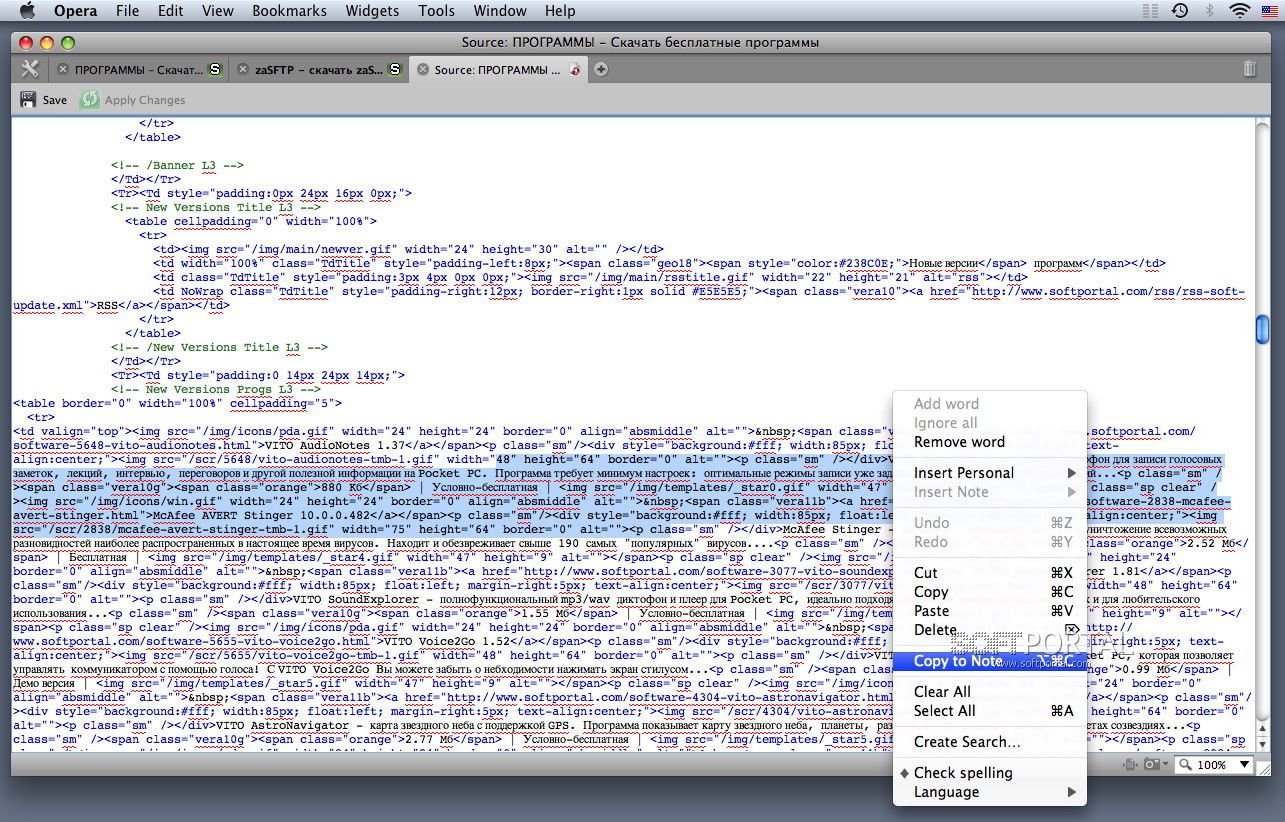Toggle the Opera panels wrench icon

(x=30, y=69)
